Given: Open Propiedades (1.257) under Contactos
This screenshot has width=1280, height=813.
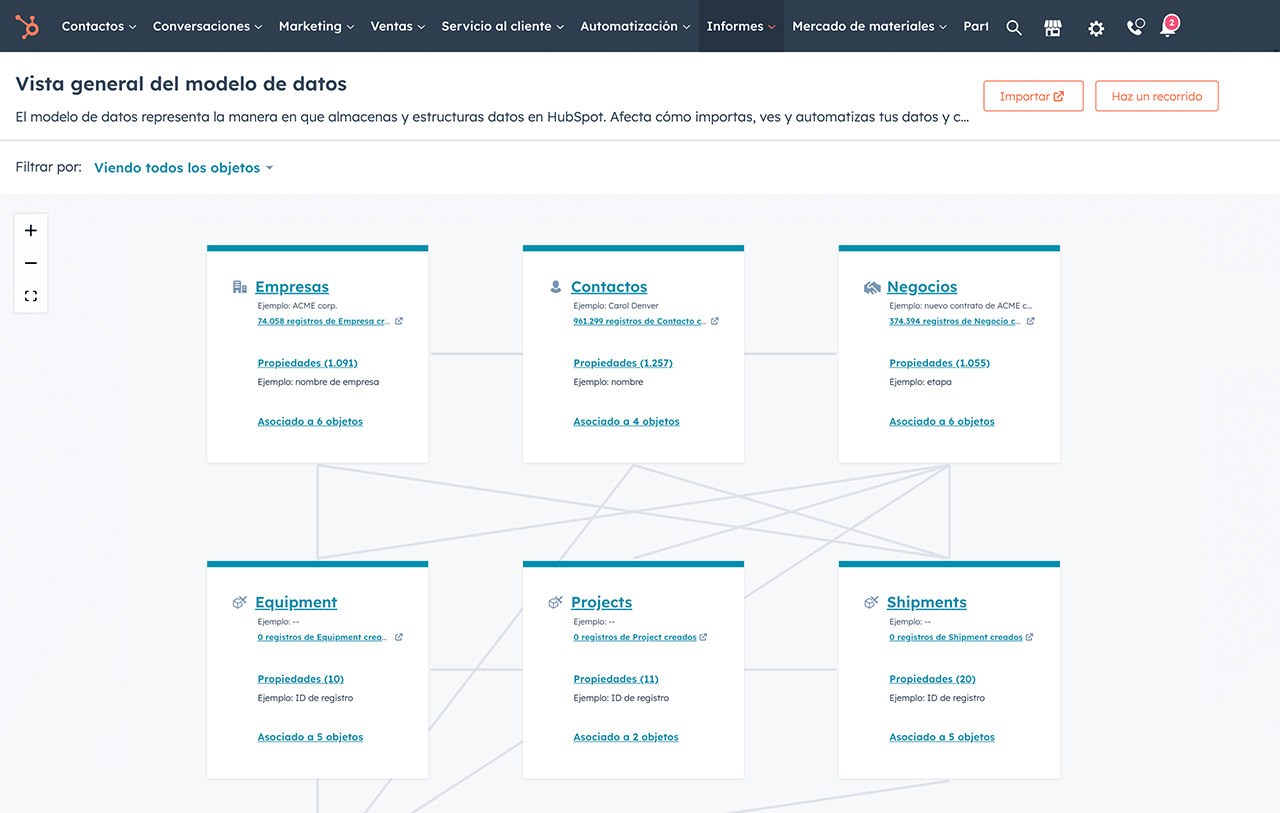Looking at the screenshot, I should pyautogui.click(x=622, y=363).
